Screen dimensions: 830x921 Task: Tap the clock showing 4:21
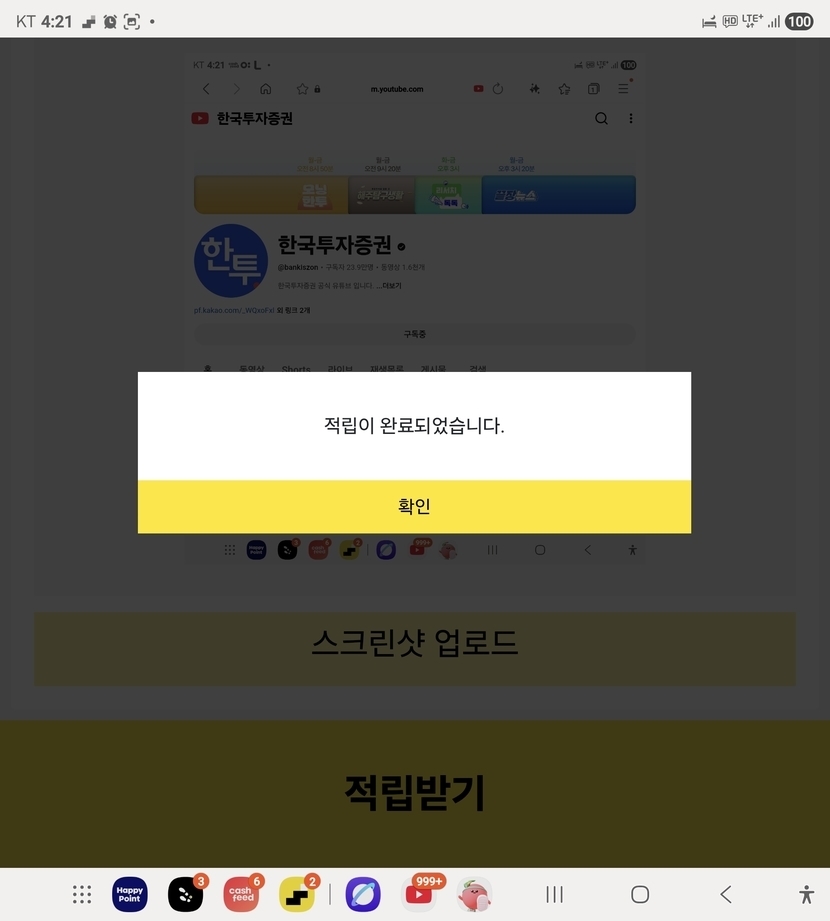[56, 22]
